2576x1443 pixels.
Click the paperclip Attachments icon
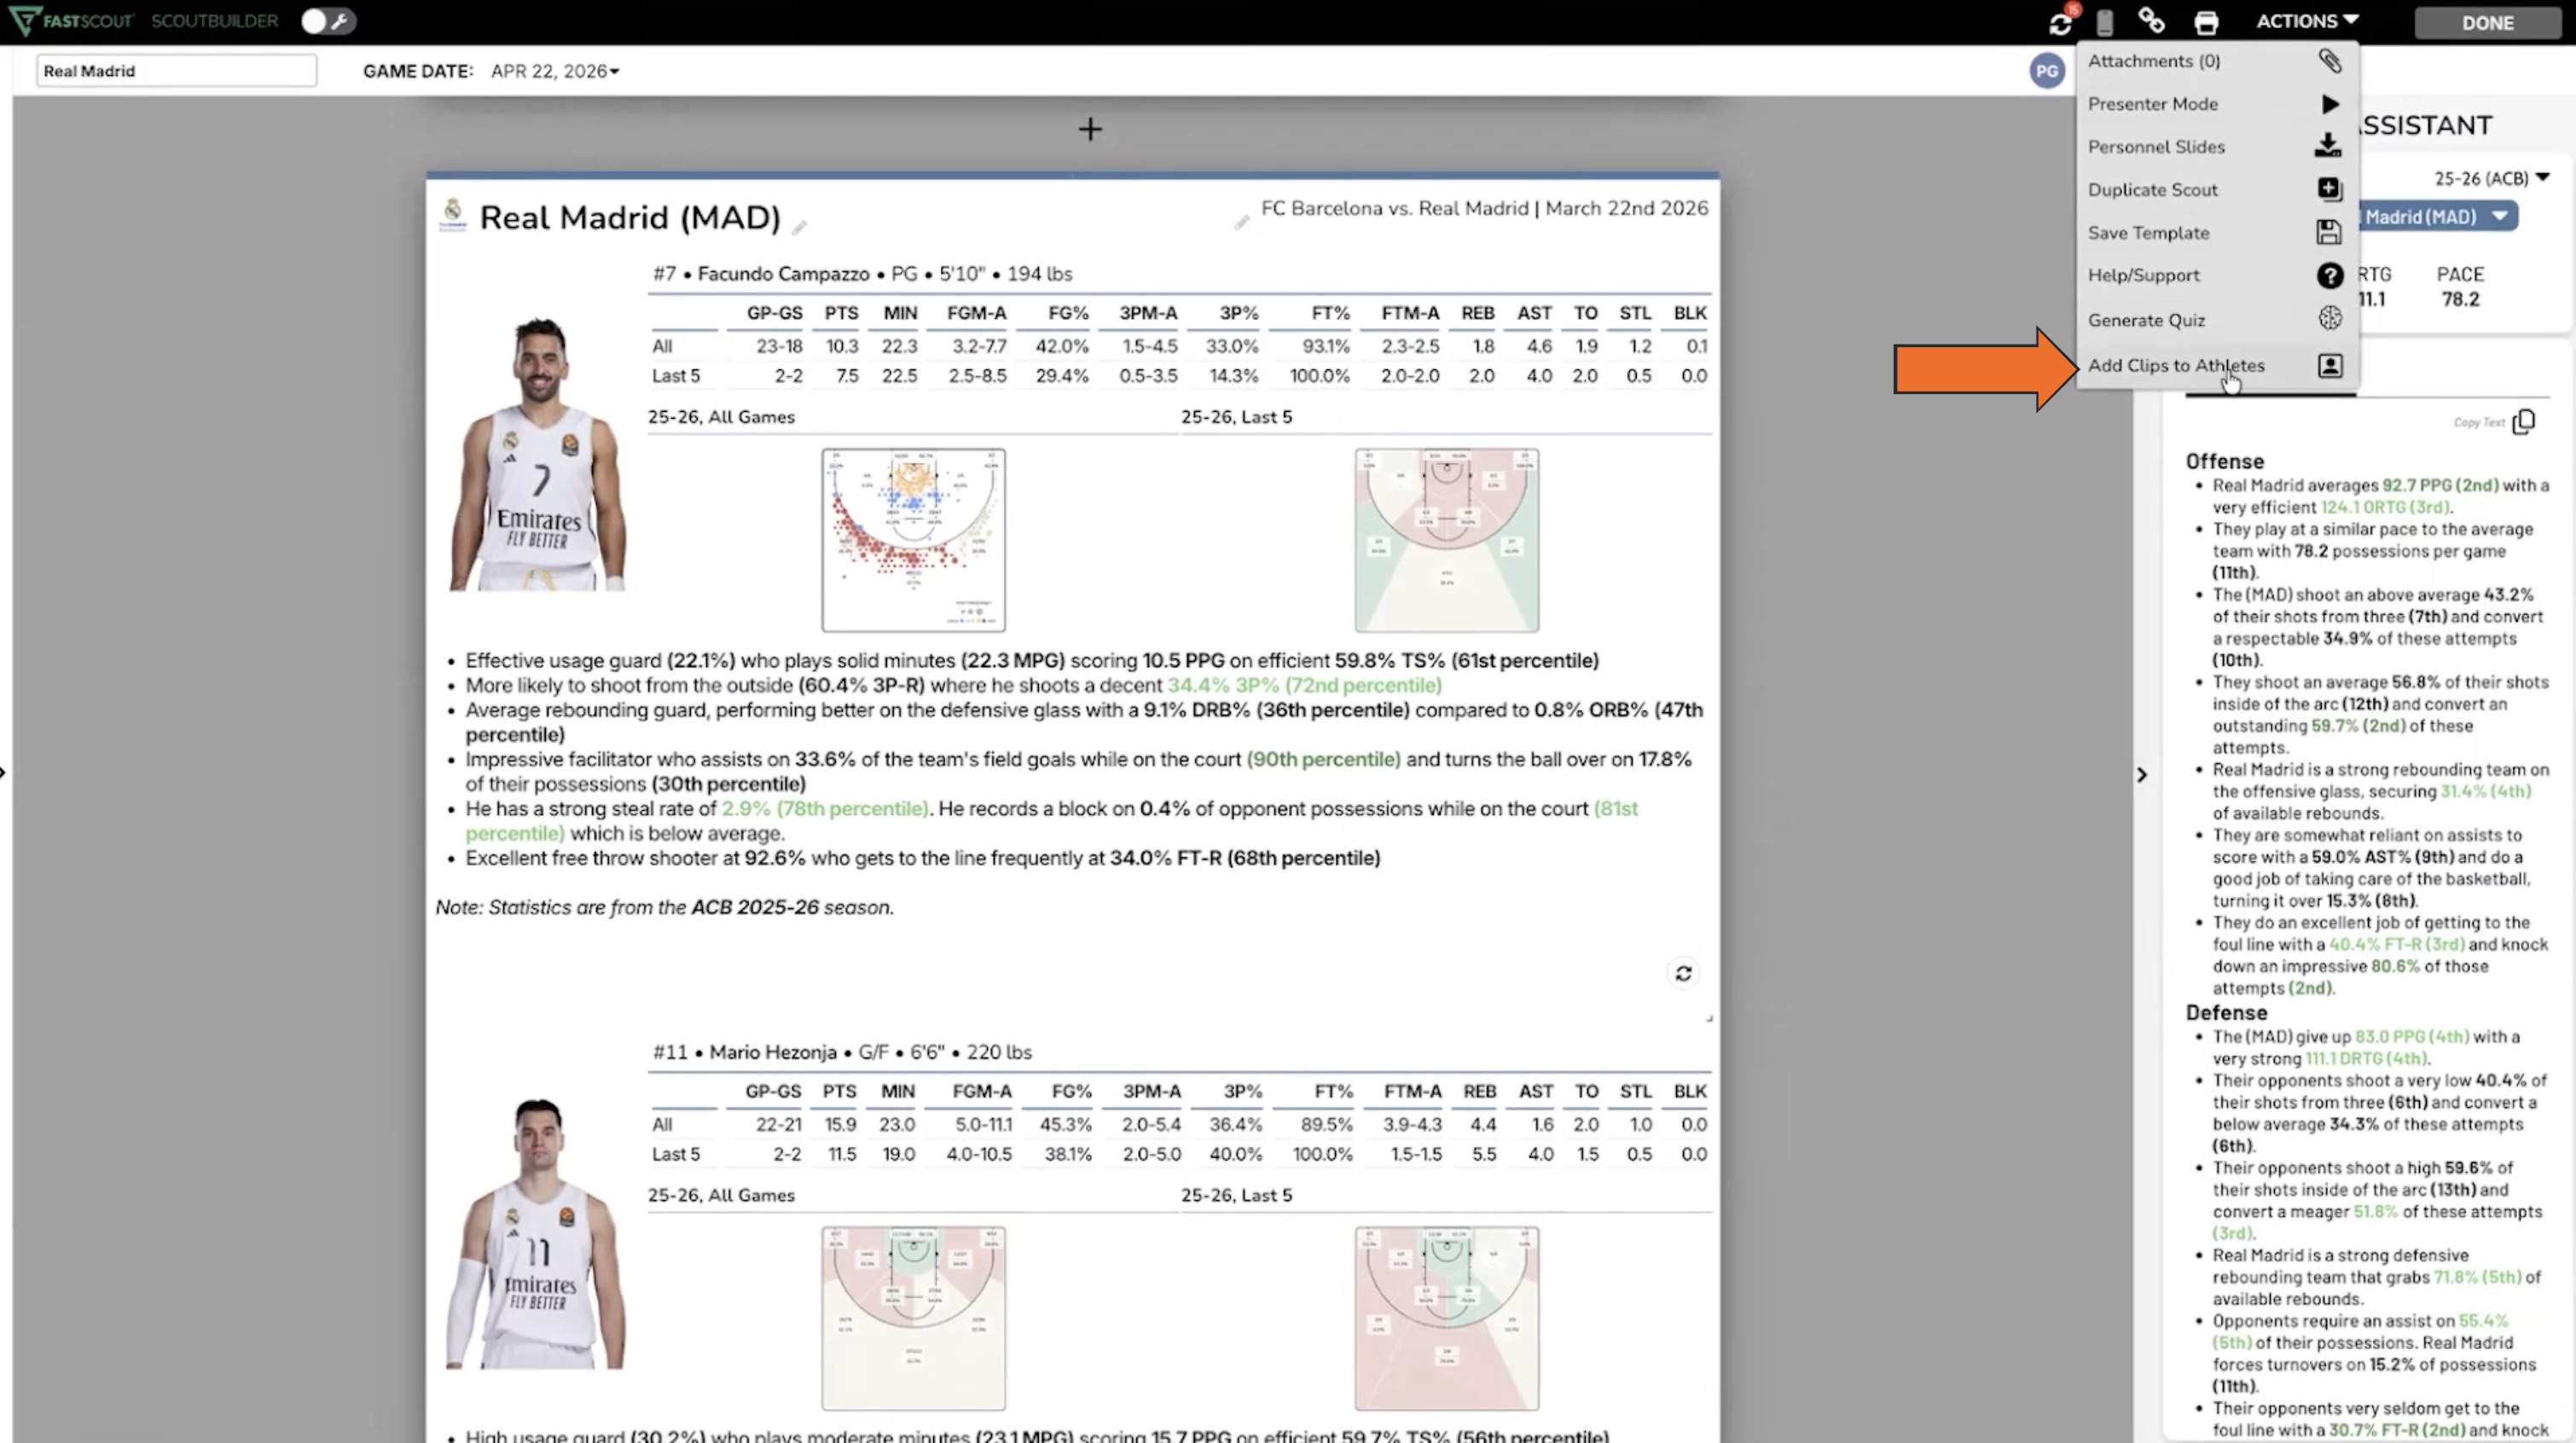[x=2330, y=61]
